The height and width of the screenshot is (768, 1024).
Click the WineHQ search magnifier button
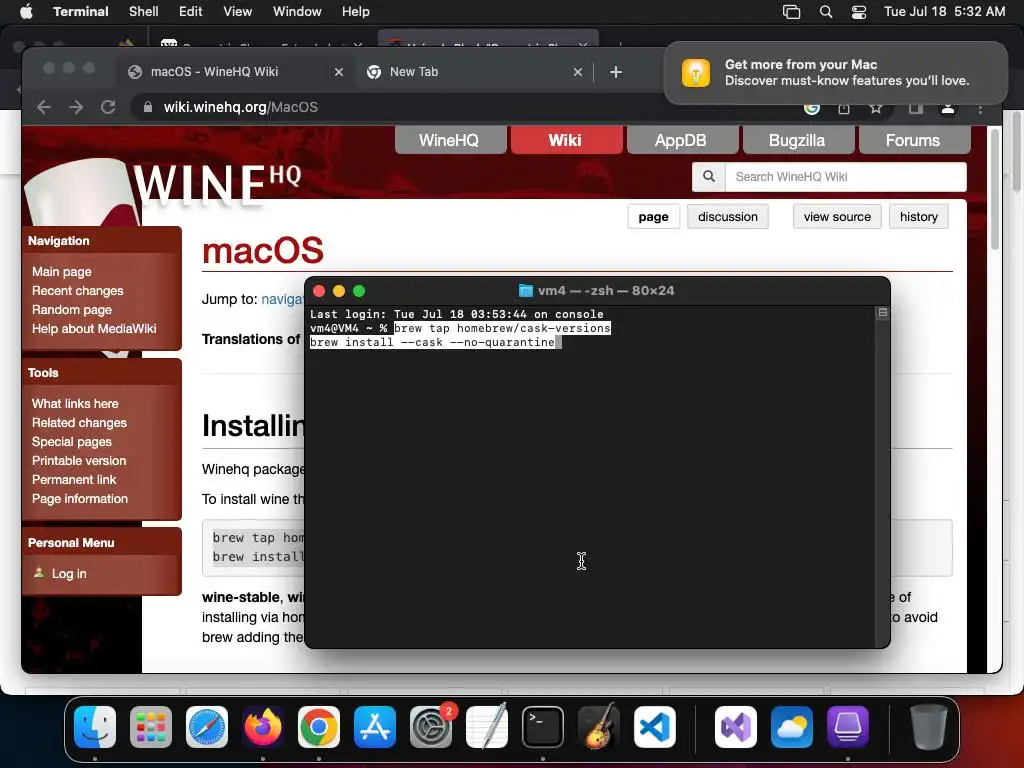[709, 176]
